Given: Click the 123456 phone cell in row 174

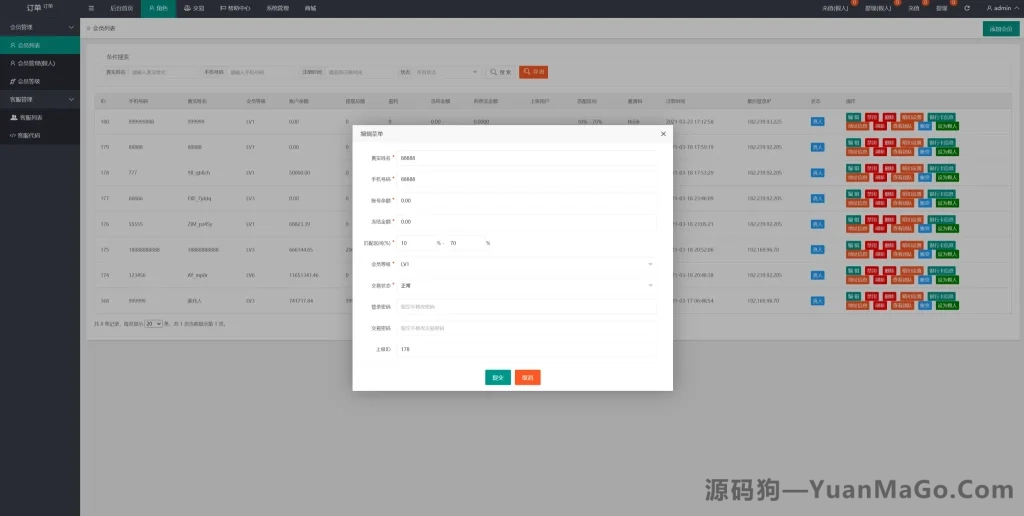Looking at the screenshot, I should [136, 275].
